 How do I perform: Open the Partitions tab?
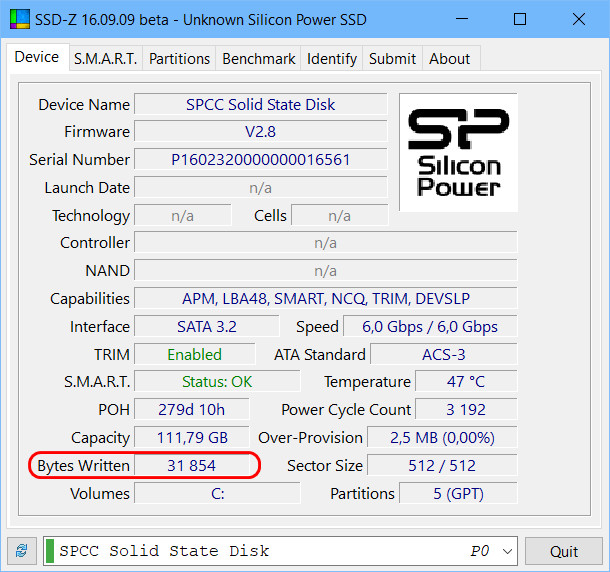pyautogui.click(x=179, y=59)
